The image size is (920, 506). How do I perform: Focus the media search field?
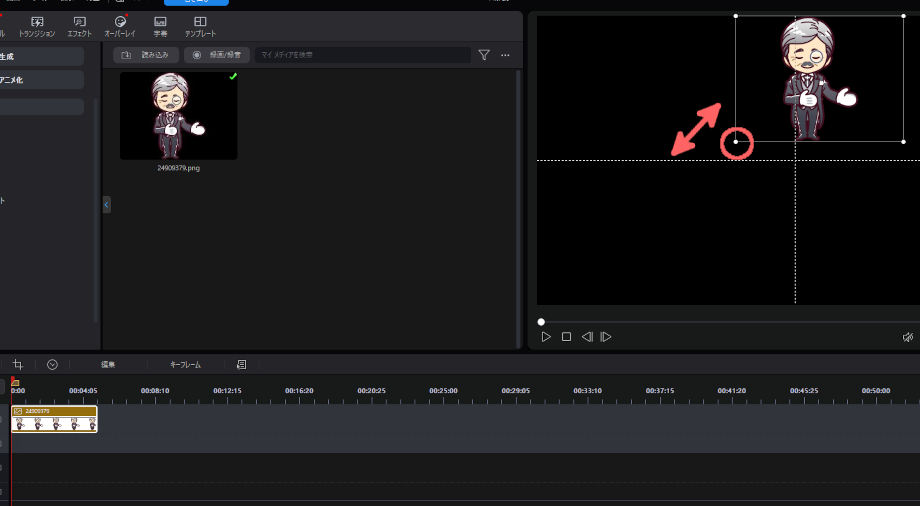click(360, 55)
